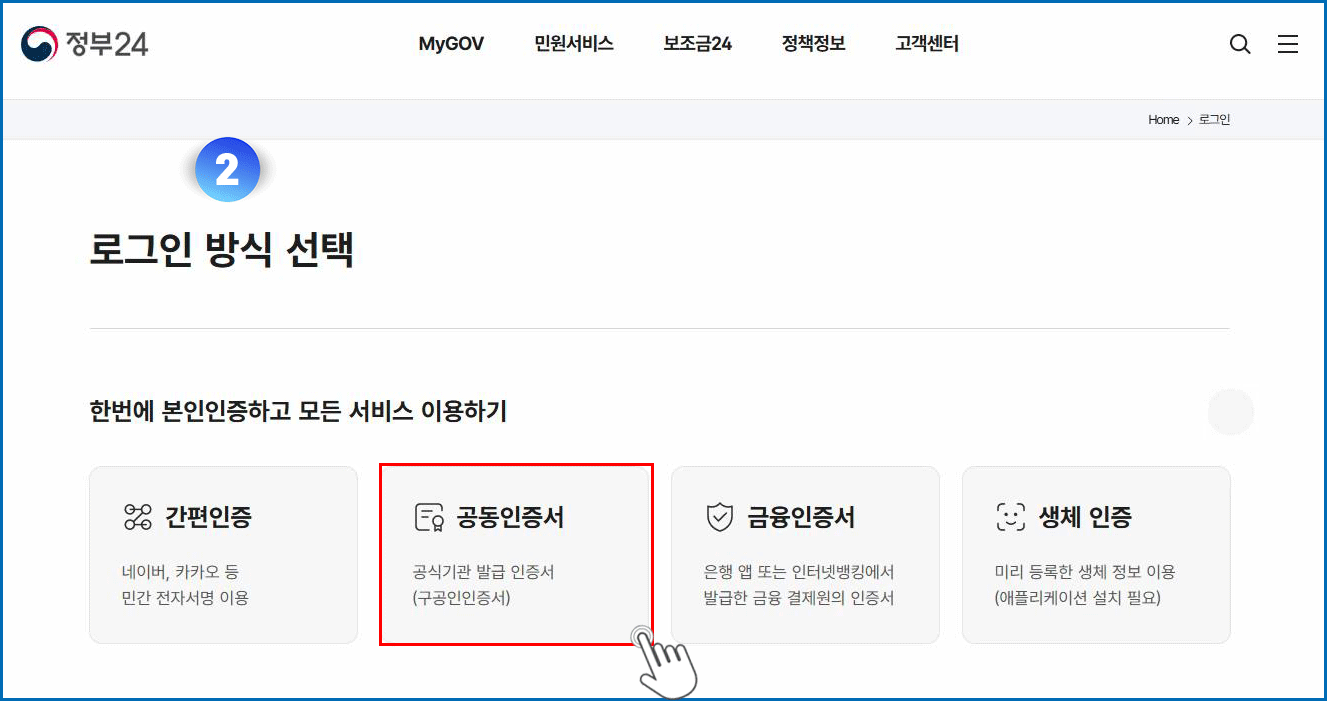Click the 간편인증 link icon

pyautogui.click(x=137, y=517)
